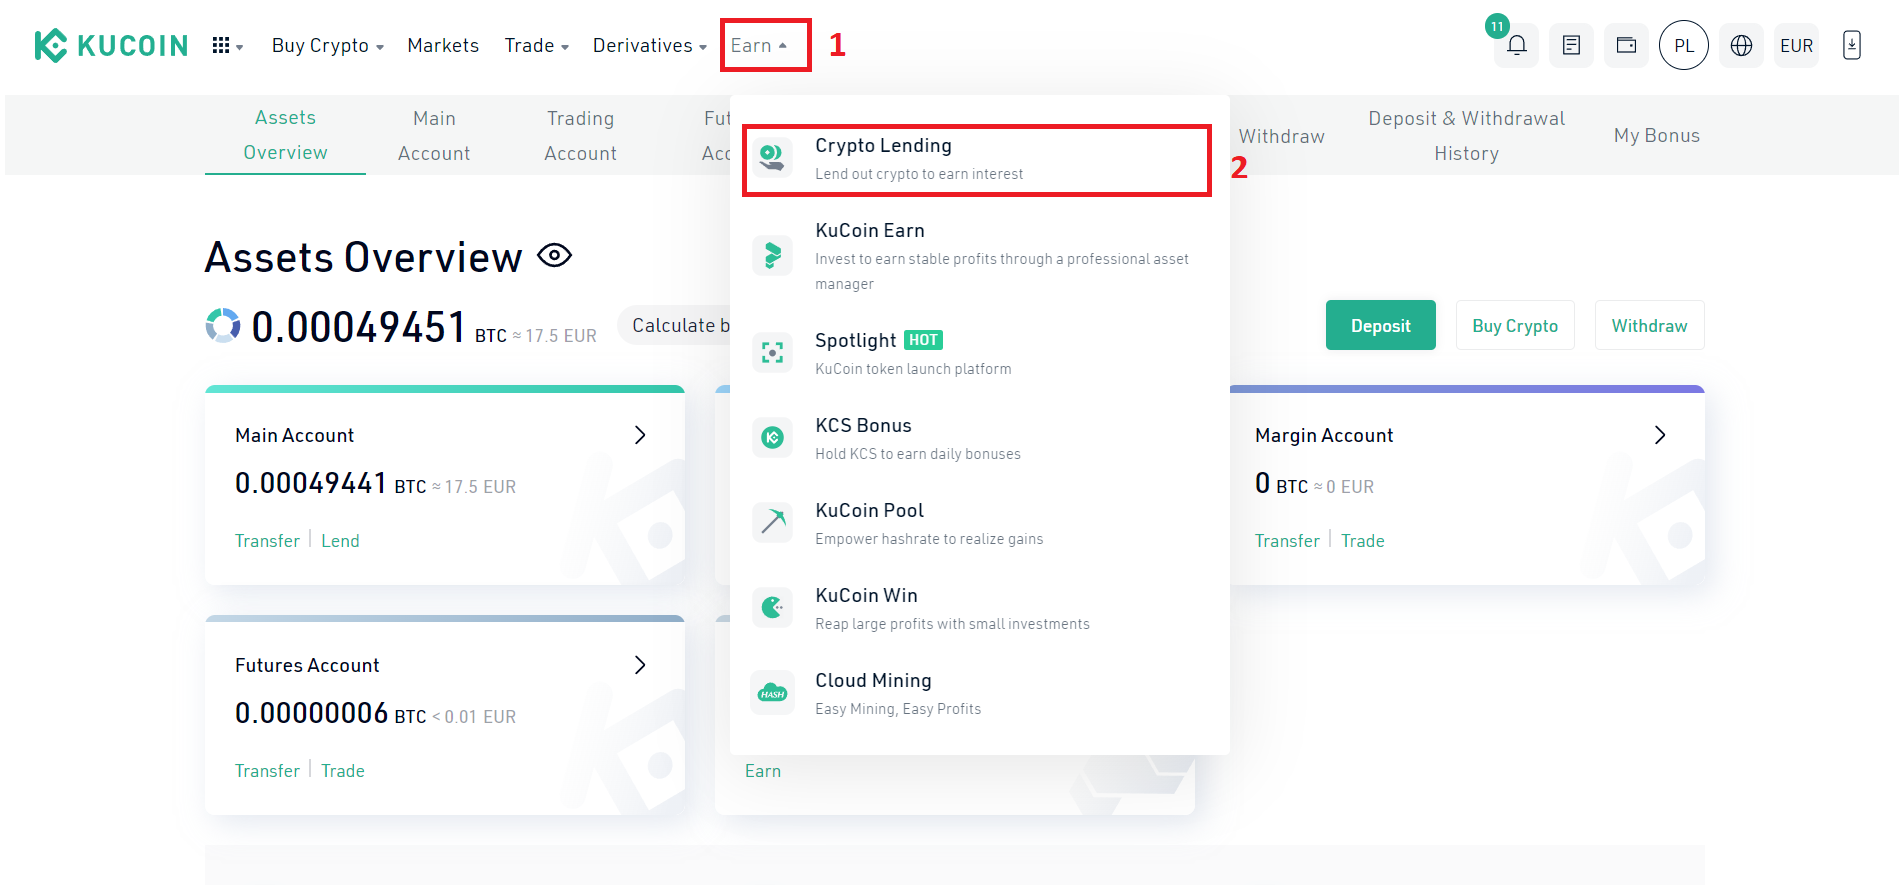This screenshot has width=1899, height=885.
Task: Click Trade link in Margin Account
Action: [1362, 541]
